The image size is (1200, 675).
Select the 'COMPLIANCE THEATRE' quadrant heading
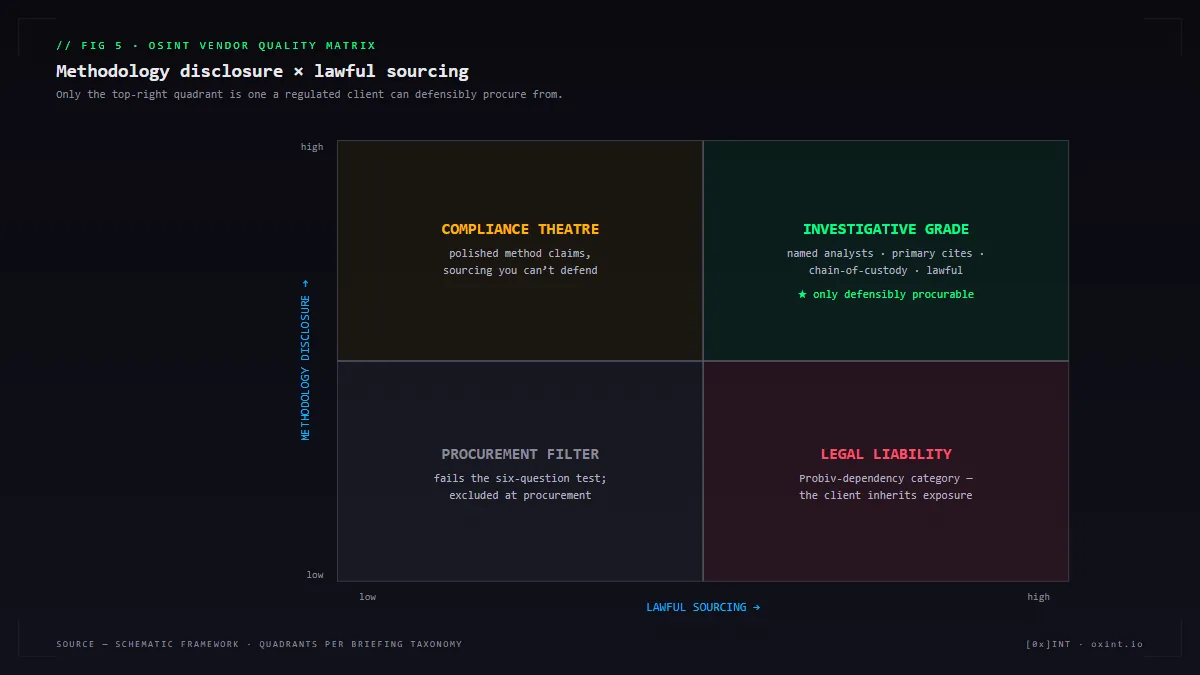pyautogui.click(x=520, y=230)
